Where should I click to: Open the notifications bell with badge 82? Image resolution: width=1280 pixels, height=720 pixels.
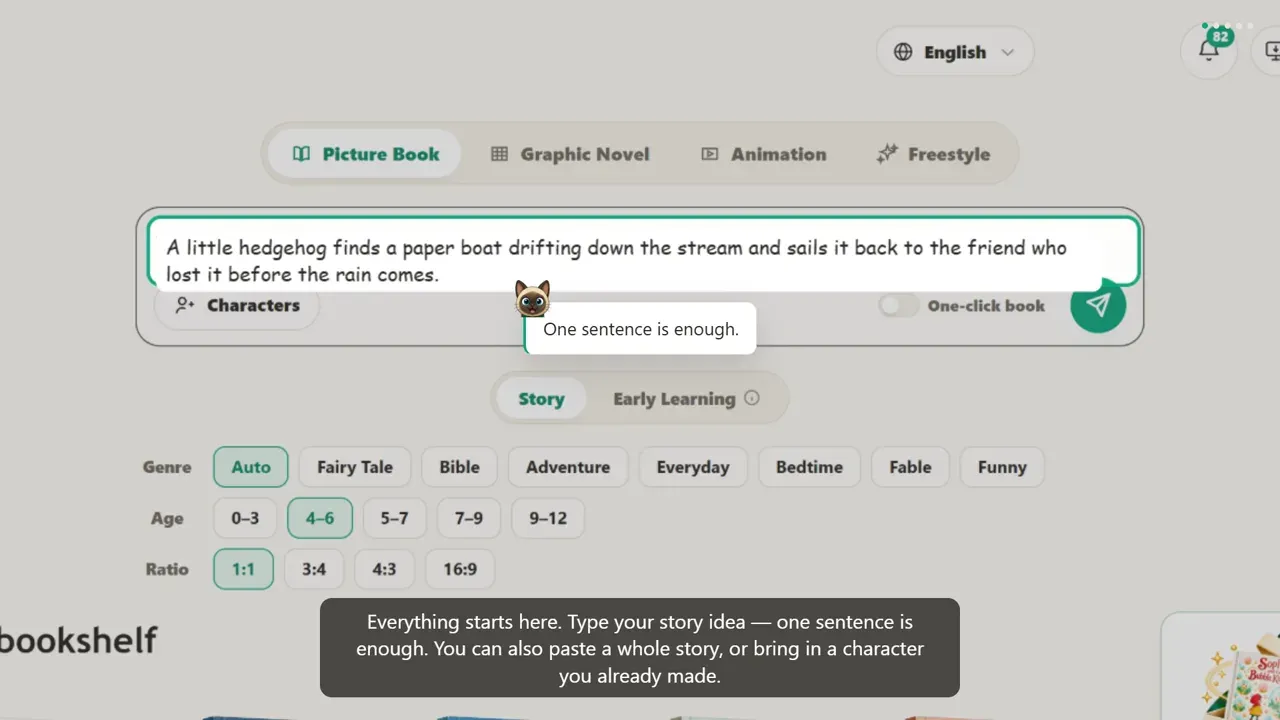1209,50
